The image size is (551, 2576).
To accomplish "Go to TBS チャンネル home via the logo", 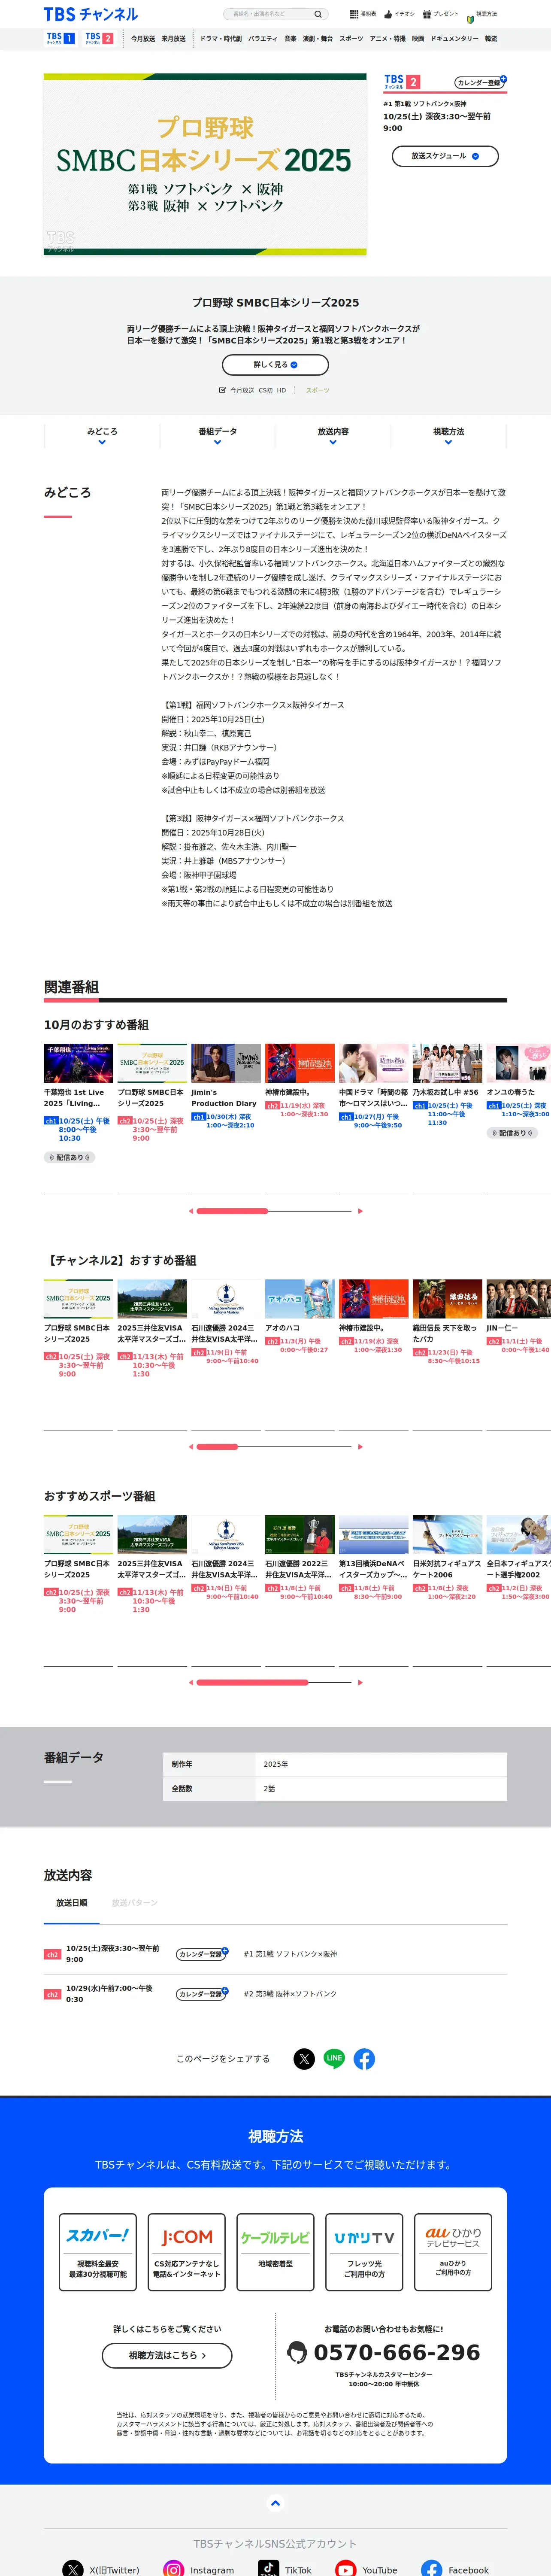I will click(91, 14).
